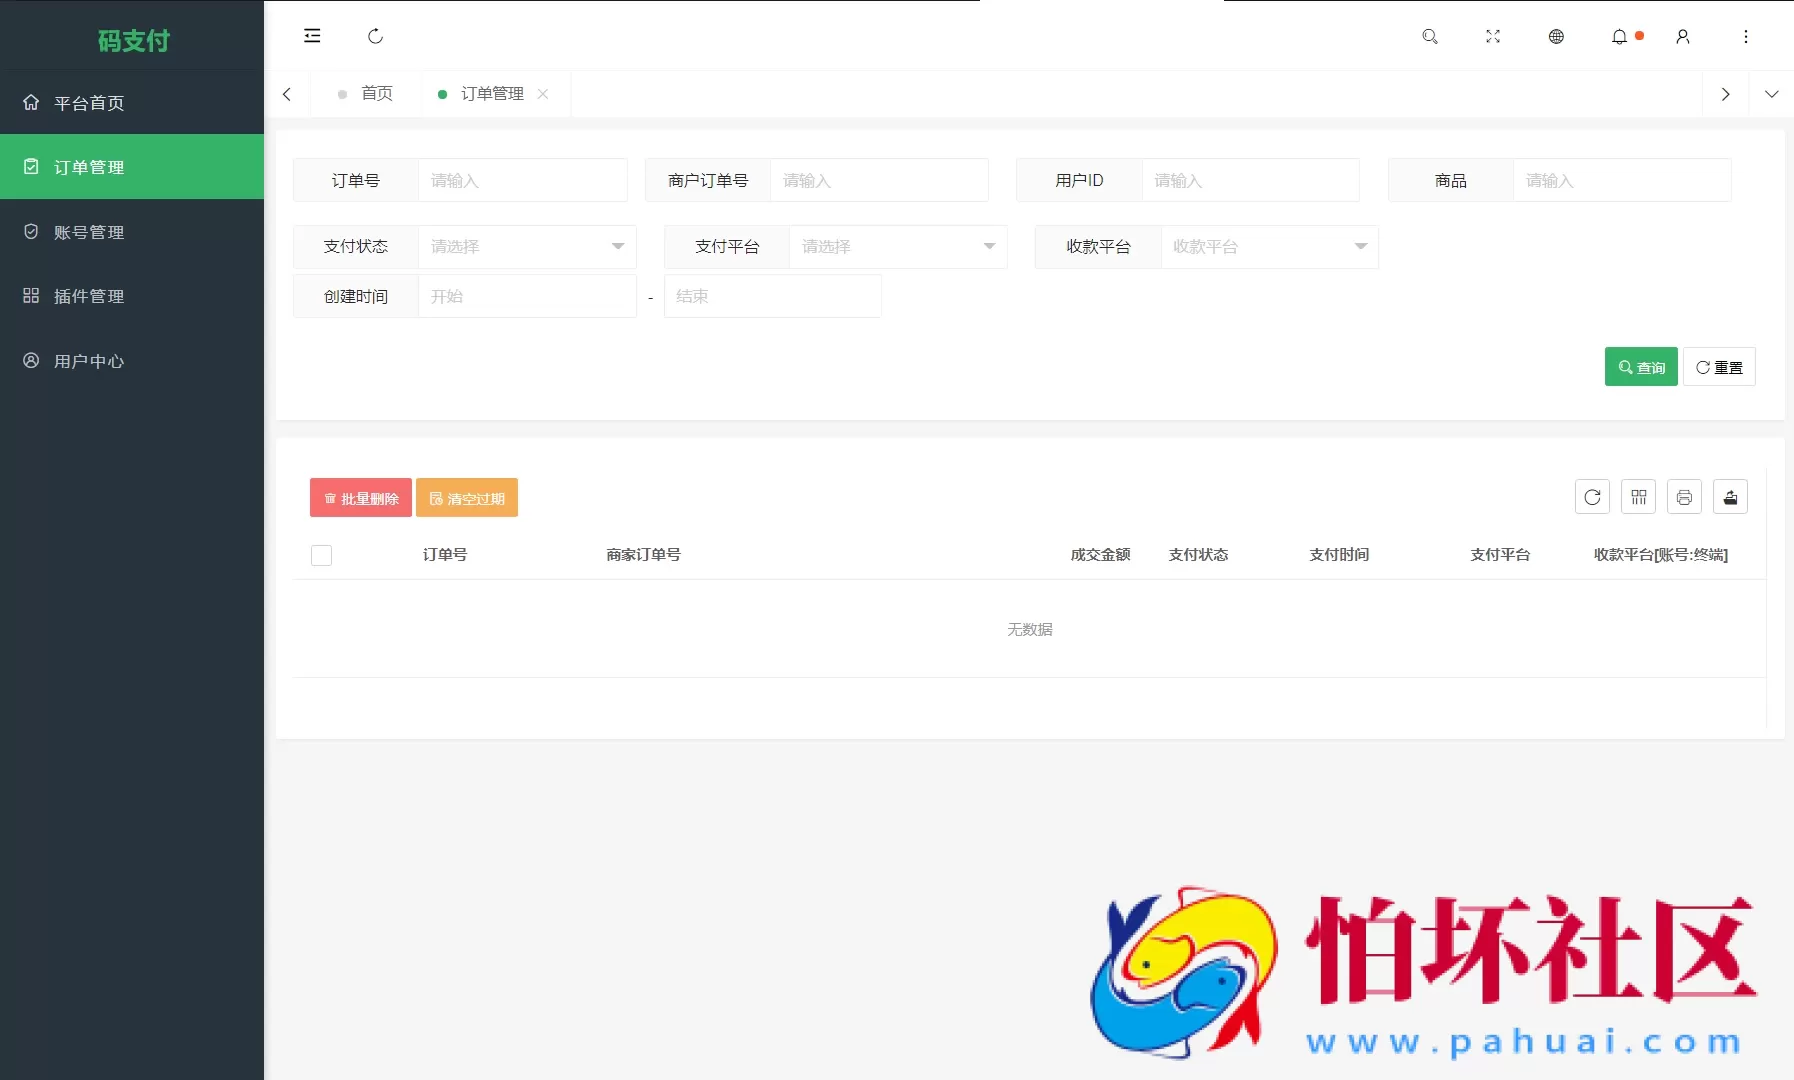Select all rows with header checkbox
The width and height of the screenshot is (1794, 1080).
321,554
